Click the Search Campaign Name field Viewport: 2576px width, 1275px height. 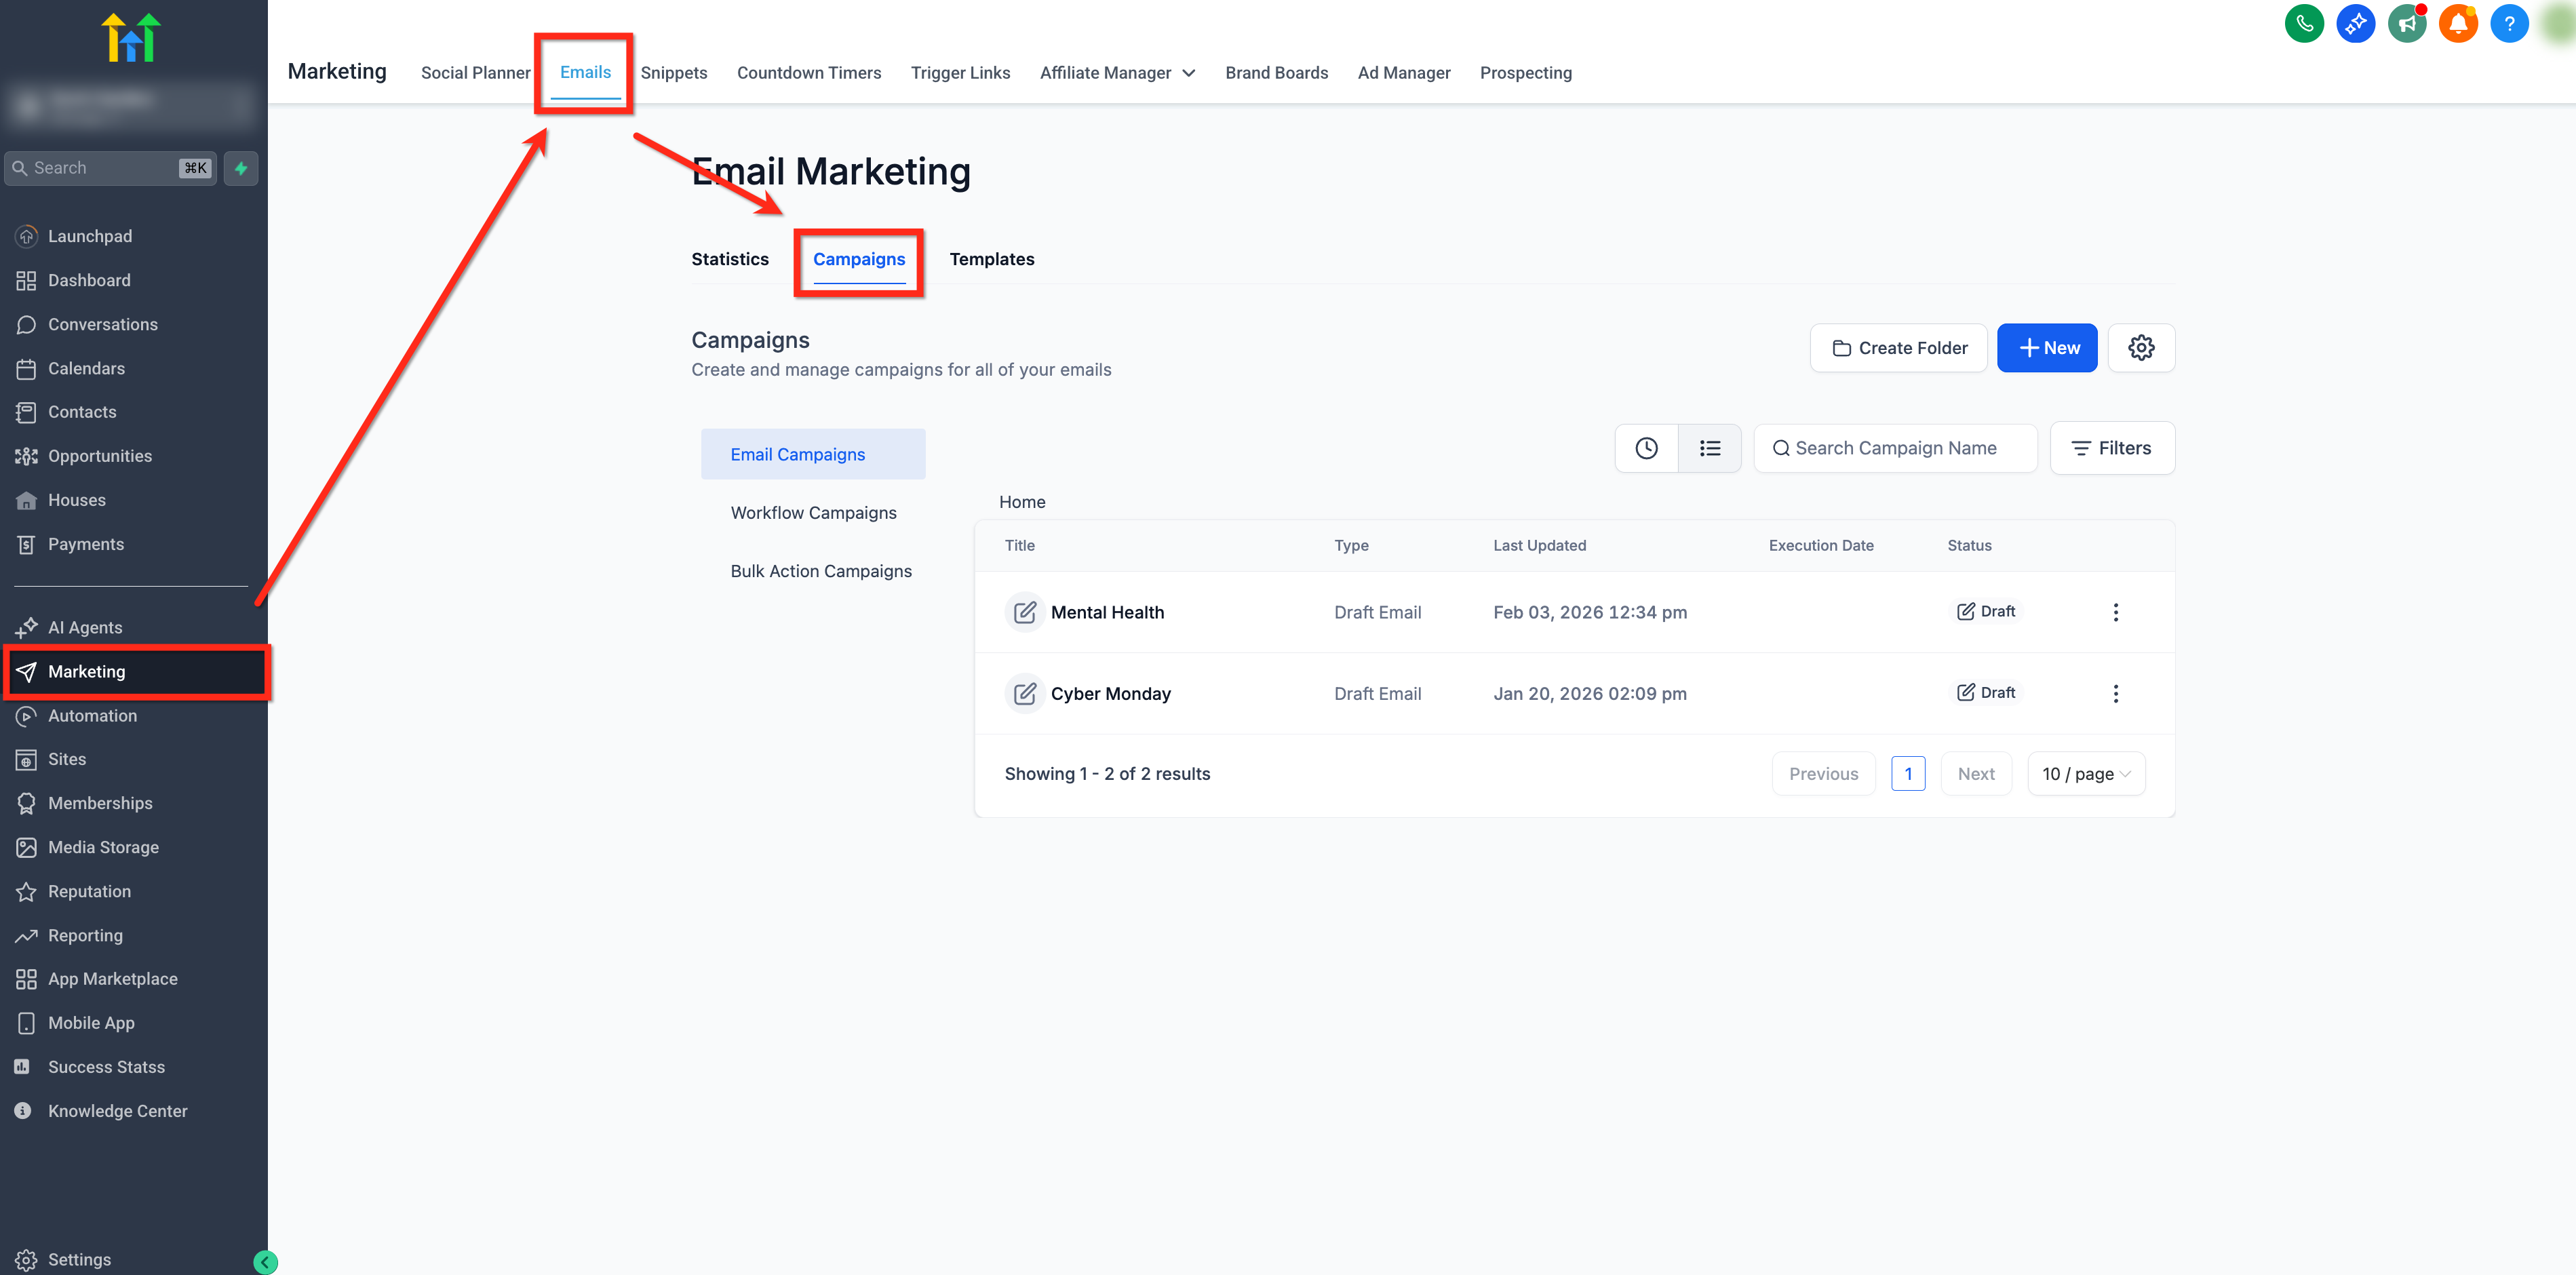(x=1895, y=448)
